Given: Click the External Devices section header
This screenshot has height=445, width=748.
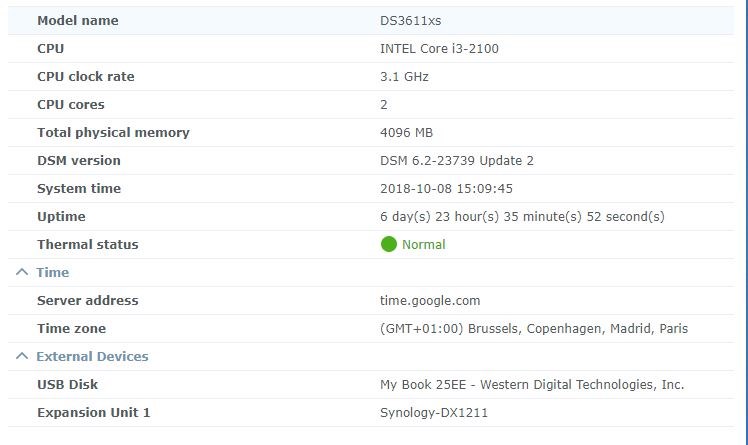Looking at the screenshot, I should 92,356.
